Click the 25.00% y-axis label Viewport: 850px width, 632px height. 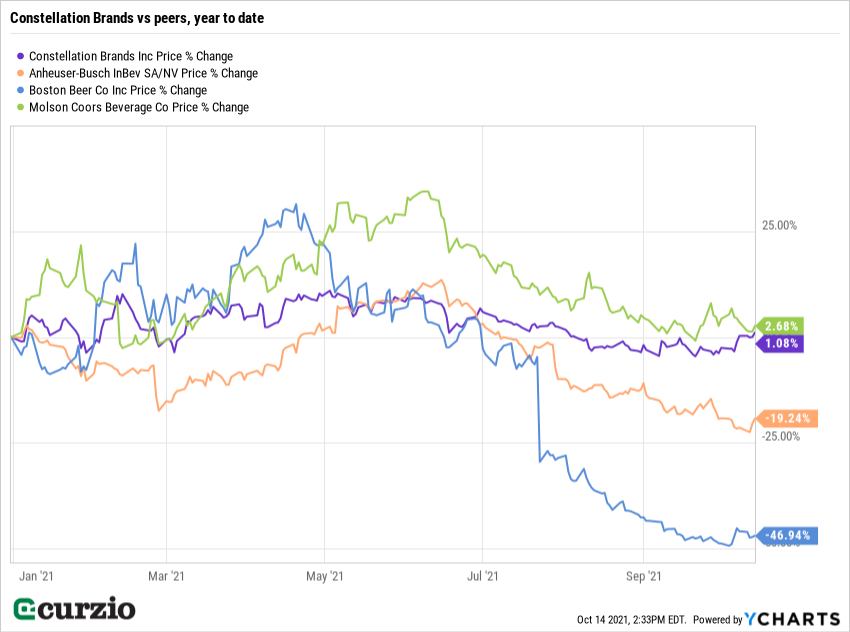[780, 226]
